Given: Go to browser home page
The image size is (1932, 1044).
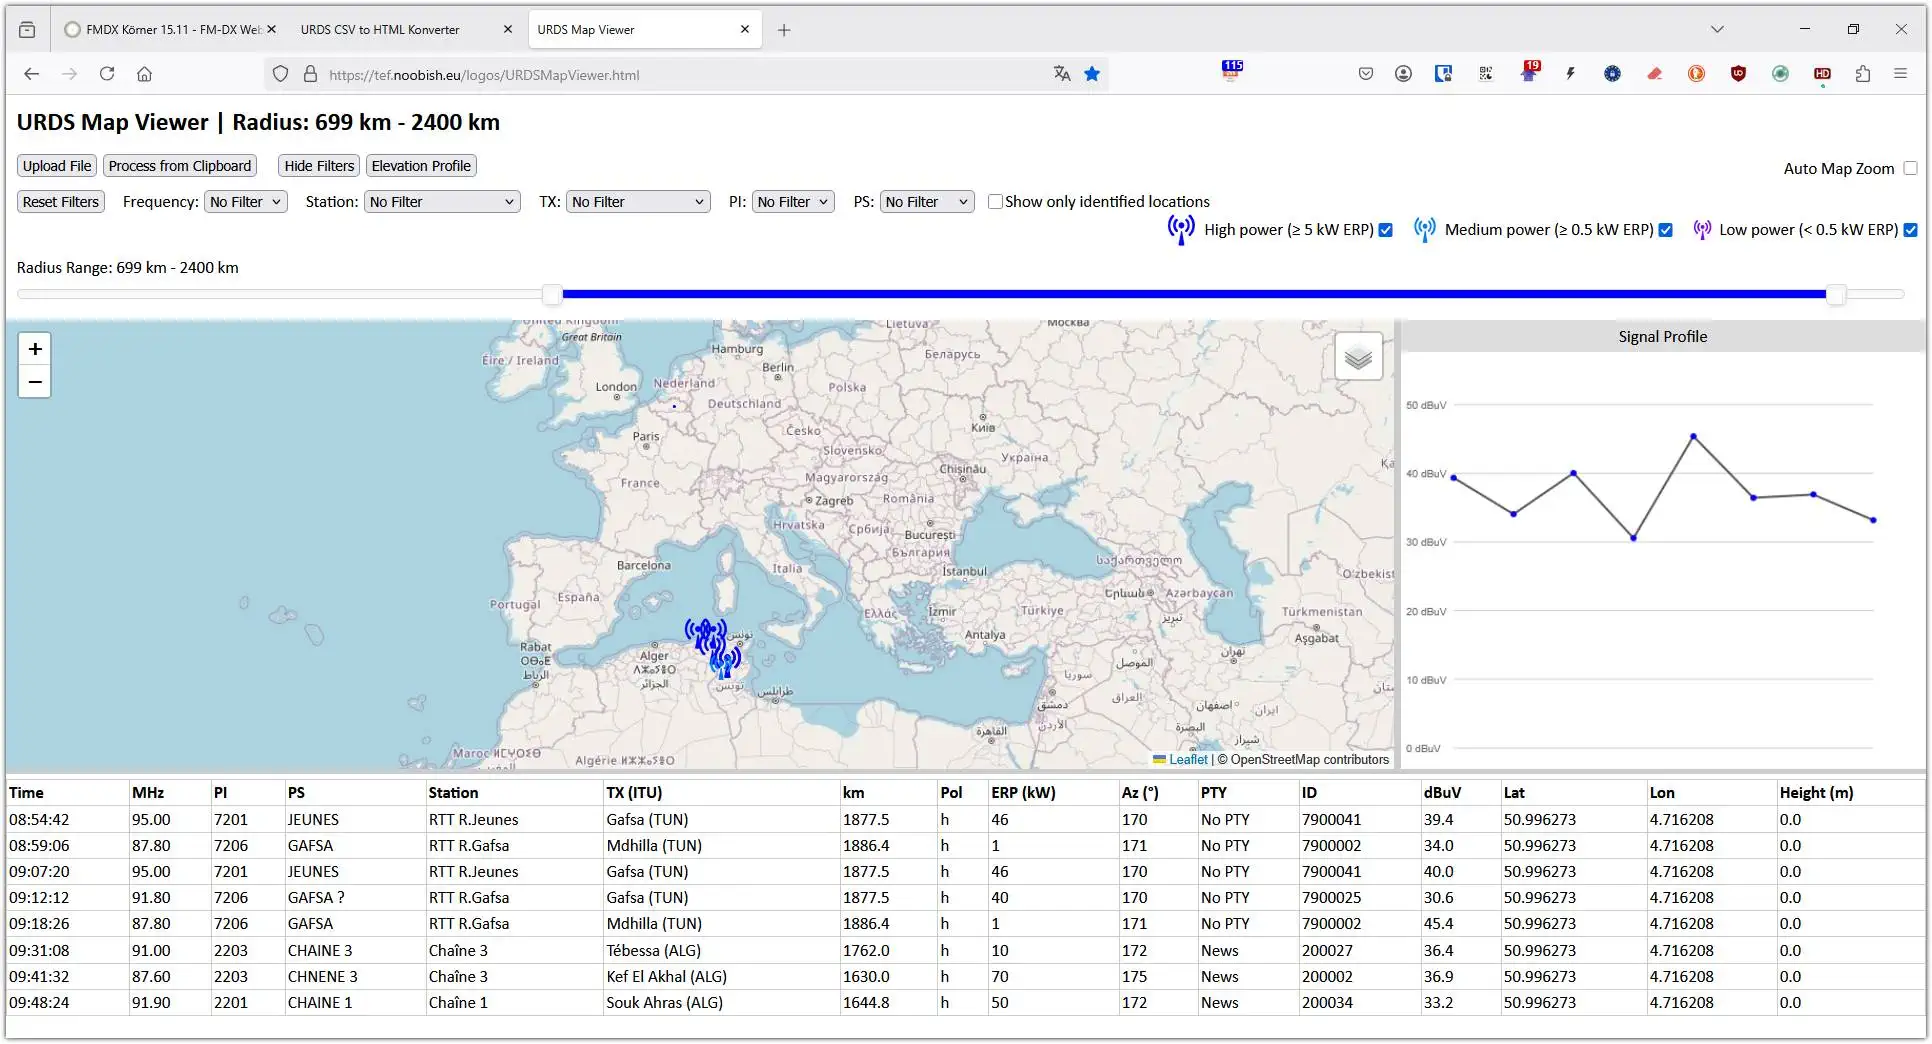Looking at the screenshot, I should click(145, 74).
